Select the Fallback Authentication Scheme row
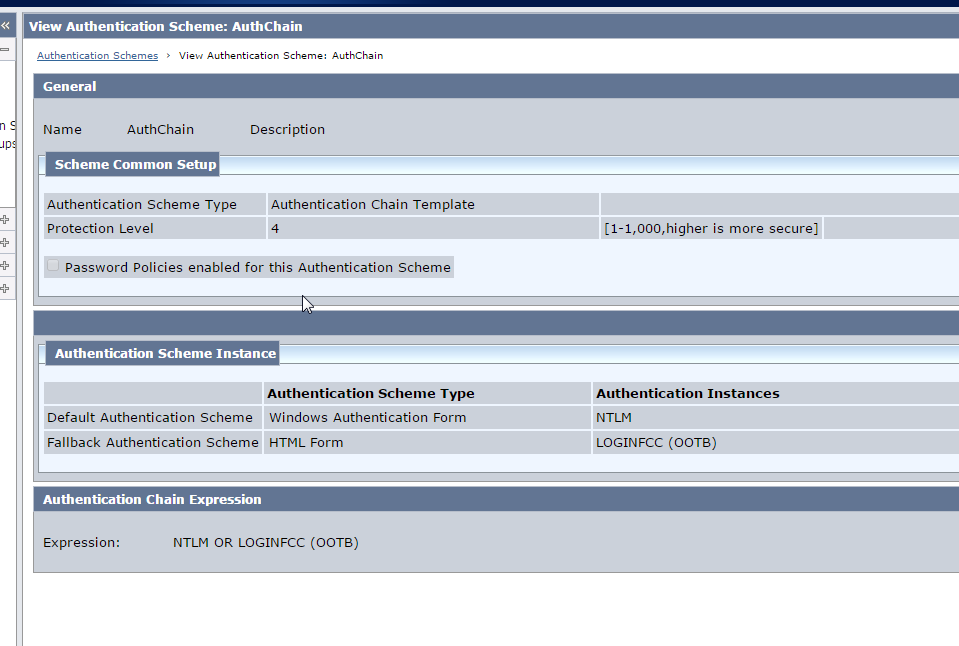Screen dimensions: 959x646 [152, 442]
